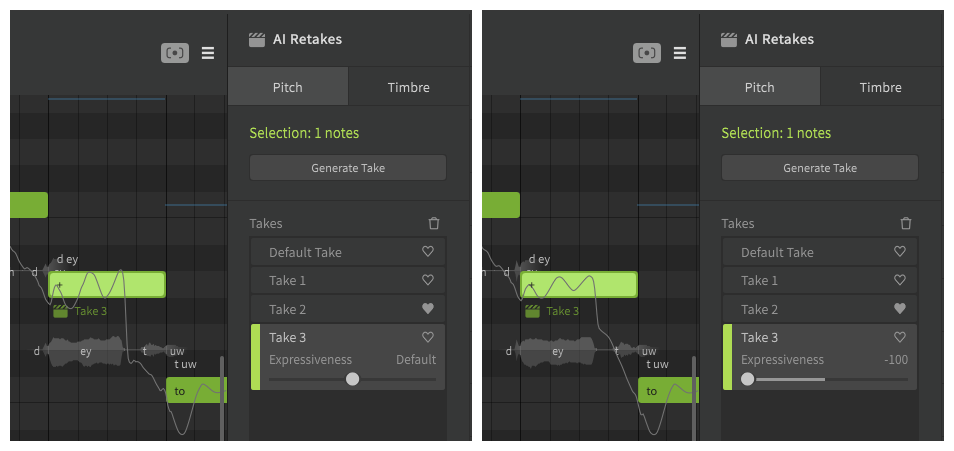
Task: Click the trash icon in left Takes panel
Action: pos(434,223)
